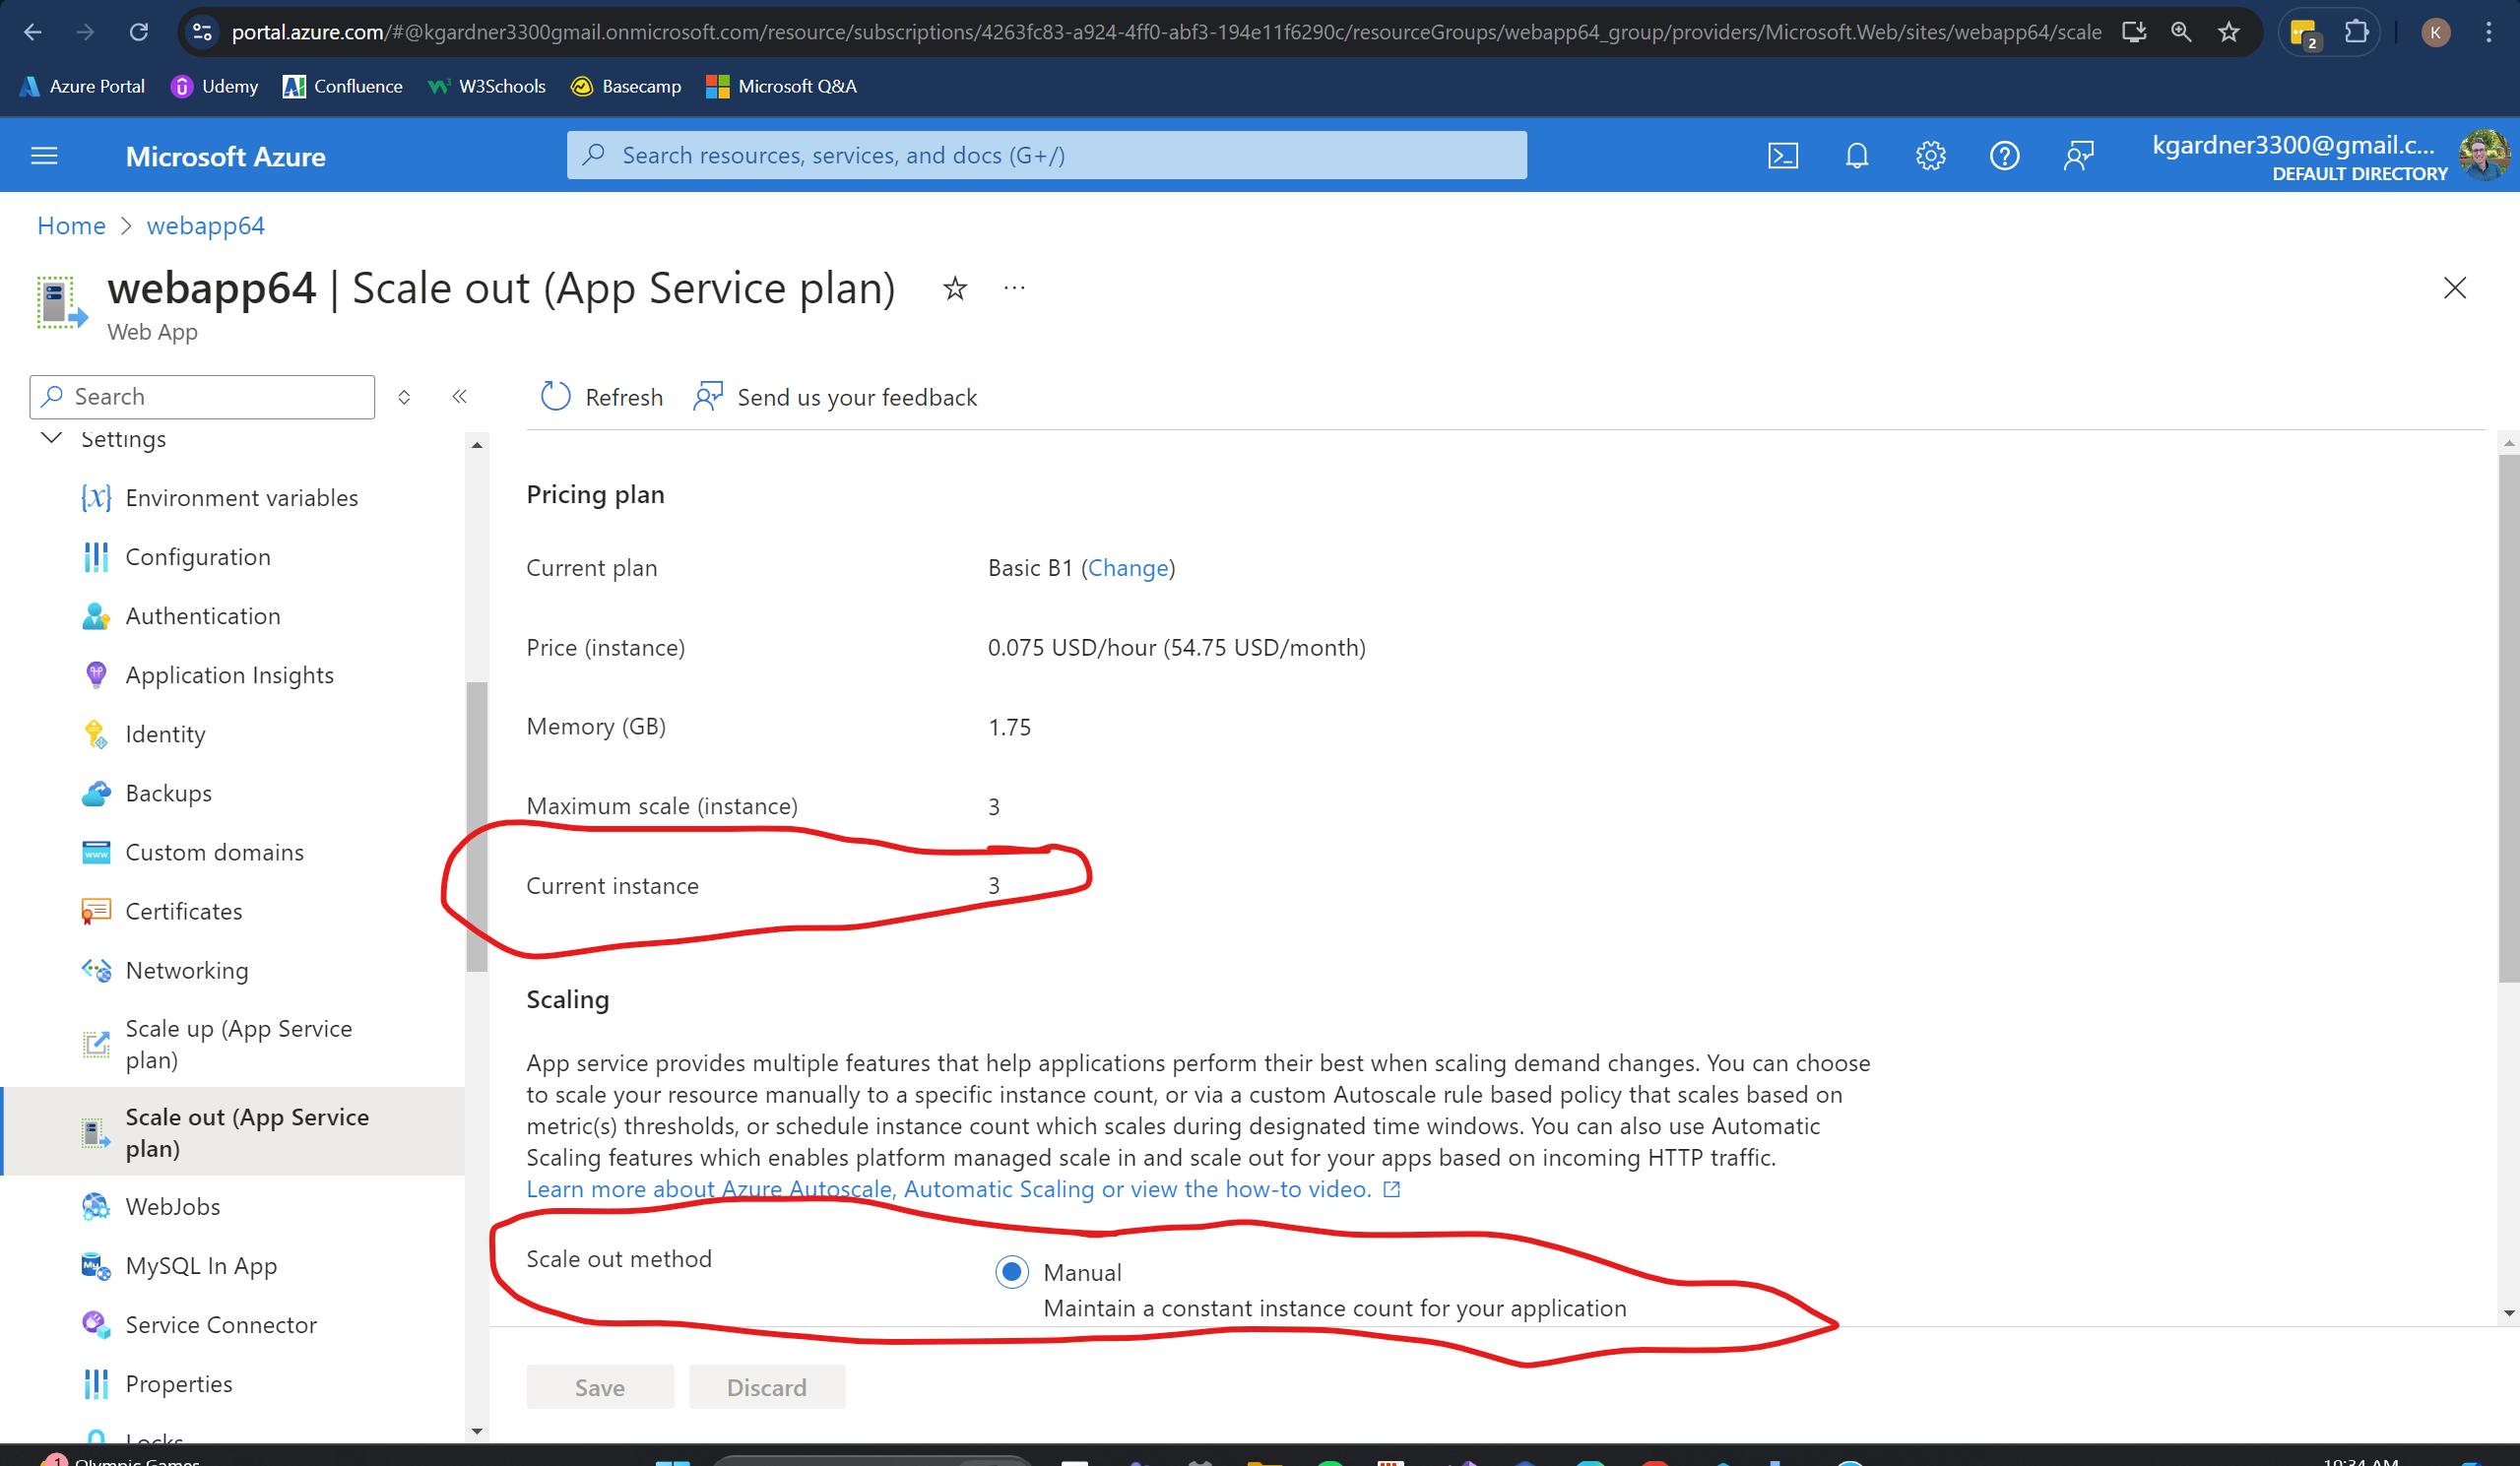This screenshot has height=1466, width=2520.
Task: Click Scale up (App Service plan) icon
Action: [x=96, y=1044]
